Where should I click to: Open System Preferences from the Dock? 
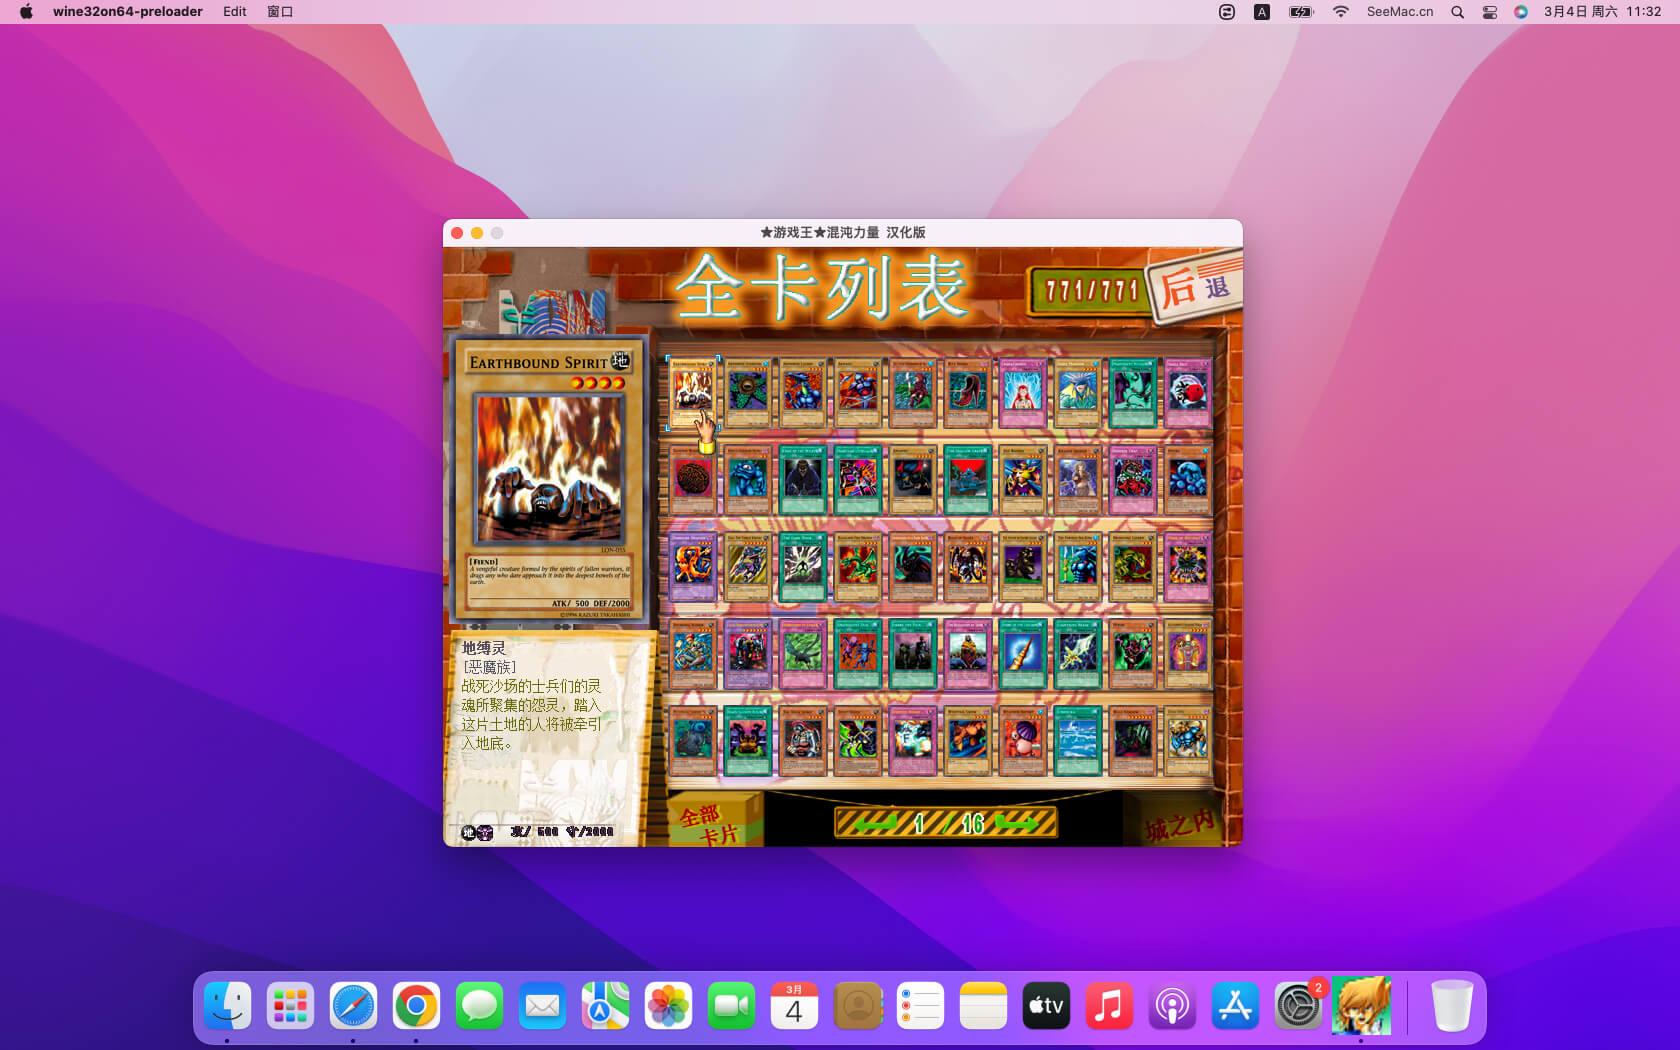1298,1005
